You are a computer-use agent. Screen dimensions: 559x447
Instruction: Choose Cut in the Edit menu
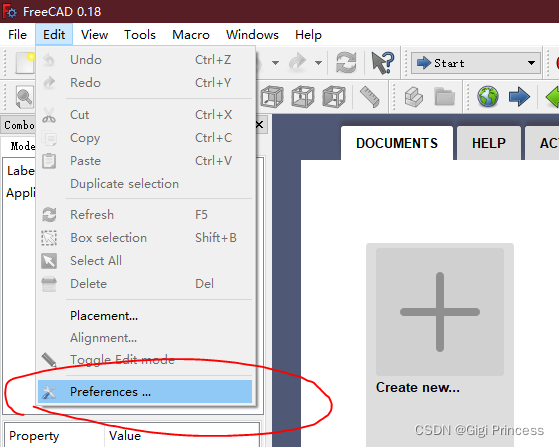145,115
